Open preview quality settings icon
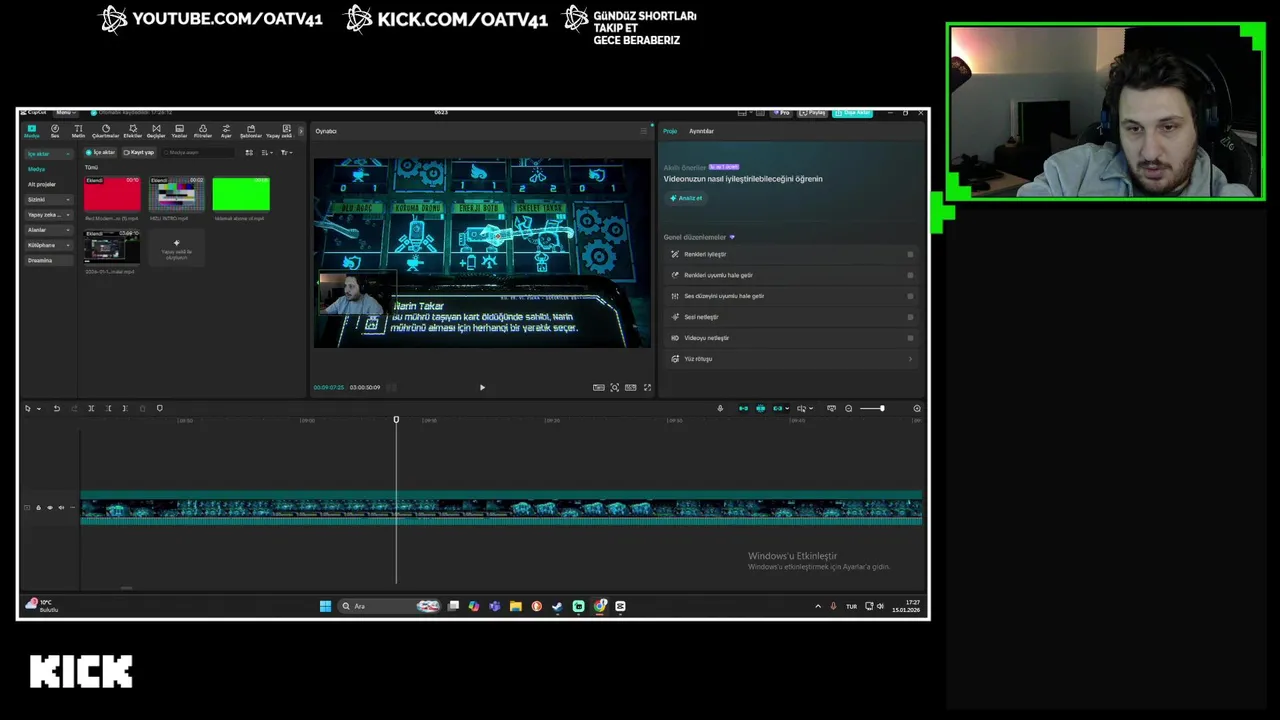 pyautogui.click(x=598, y=387)
